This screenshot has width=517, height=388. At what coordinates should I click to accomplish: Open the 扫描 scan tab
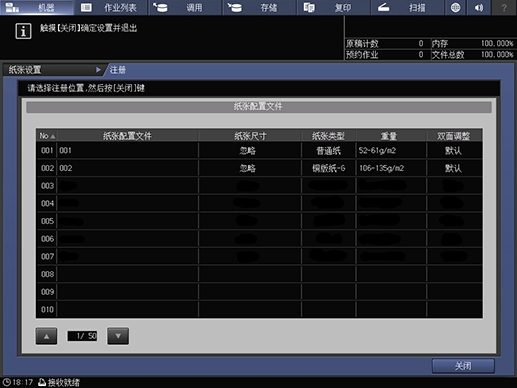click(408, 7)
